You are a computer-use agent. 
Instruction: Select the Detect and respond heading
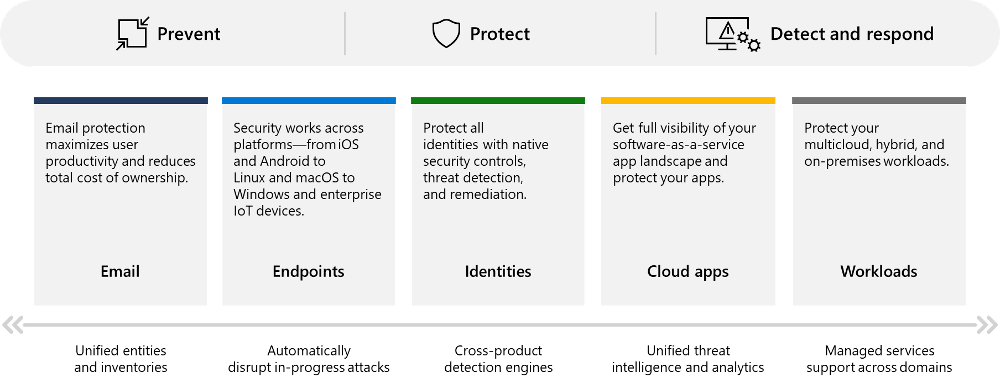point(852,34)
